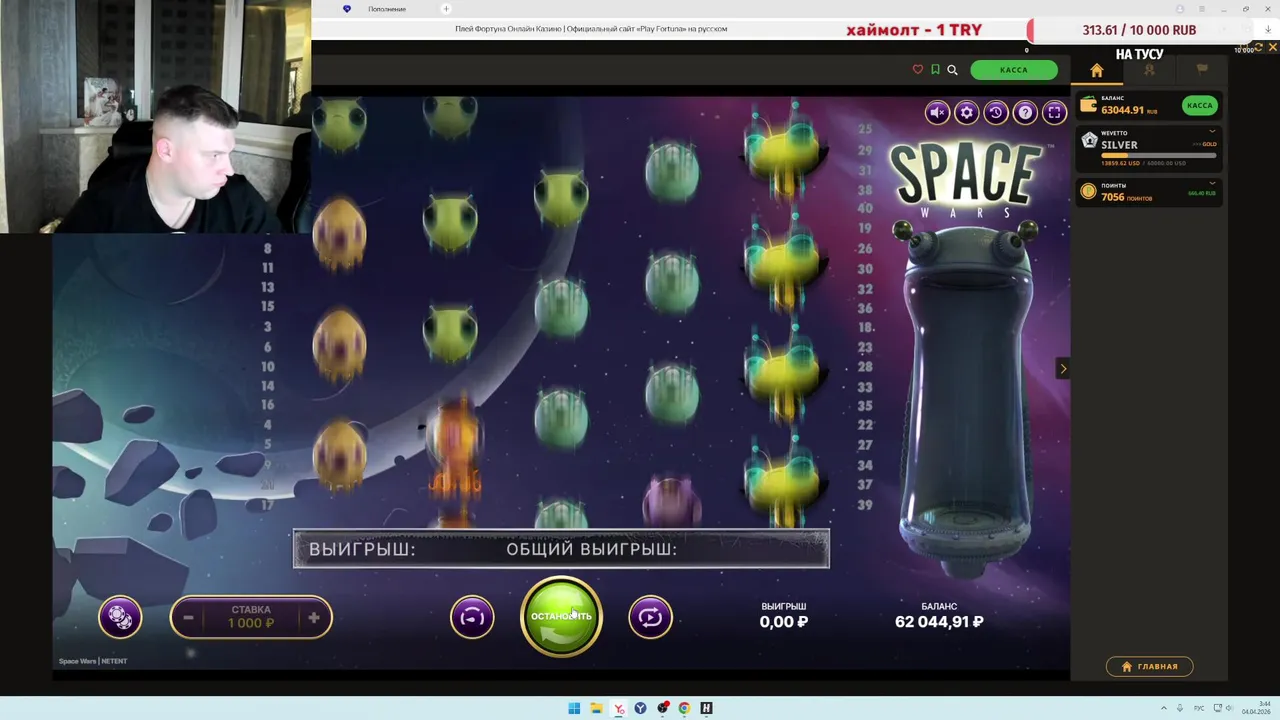The height and width of the screenshot is (720, 1280).
Task: Add game to favorites with heart icon
Action: 918,70
